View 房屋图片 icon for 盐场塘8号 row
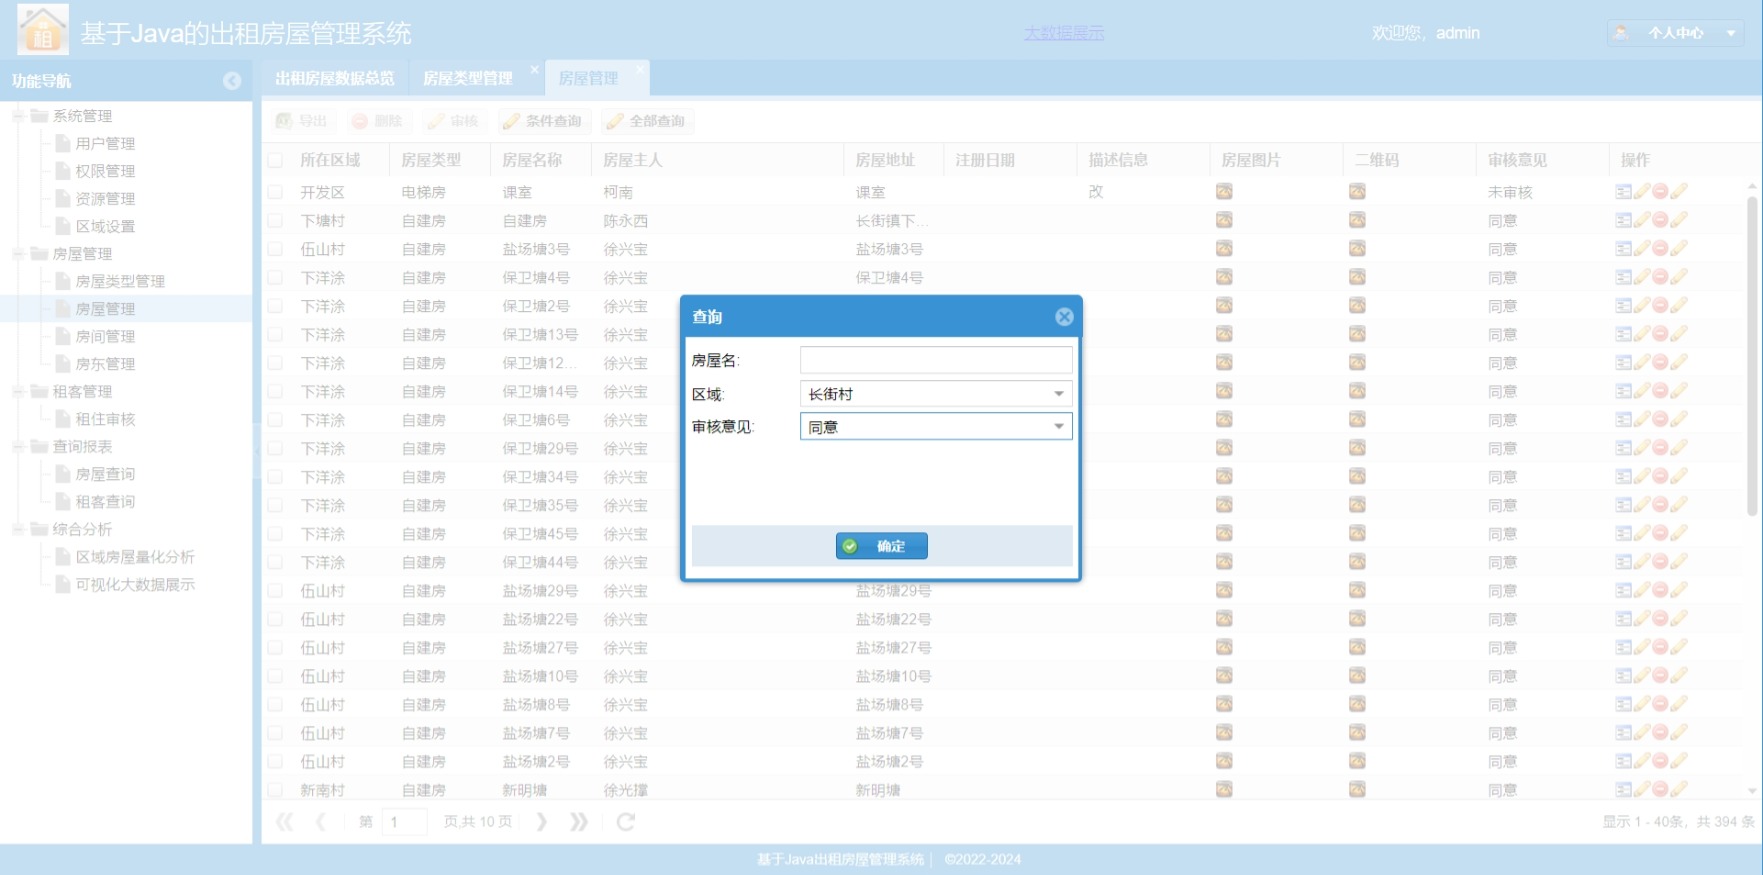The image size is (1763, 875). (x=1224, y=705)
